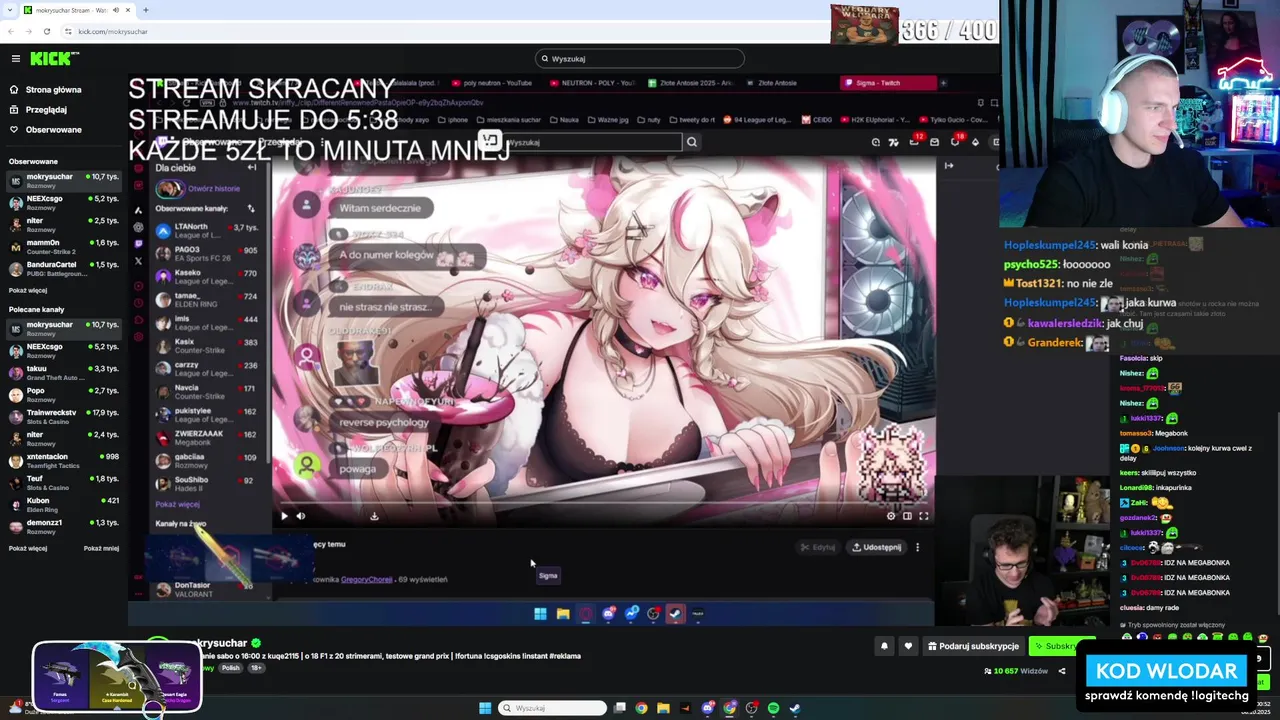Expand Pokaż więcej under Polecane kanały
The height and width of the screenshot is (720, 1280).
click(x=28, y=549)
